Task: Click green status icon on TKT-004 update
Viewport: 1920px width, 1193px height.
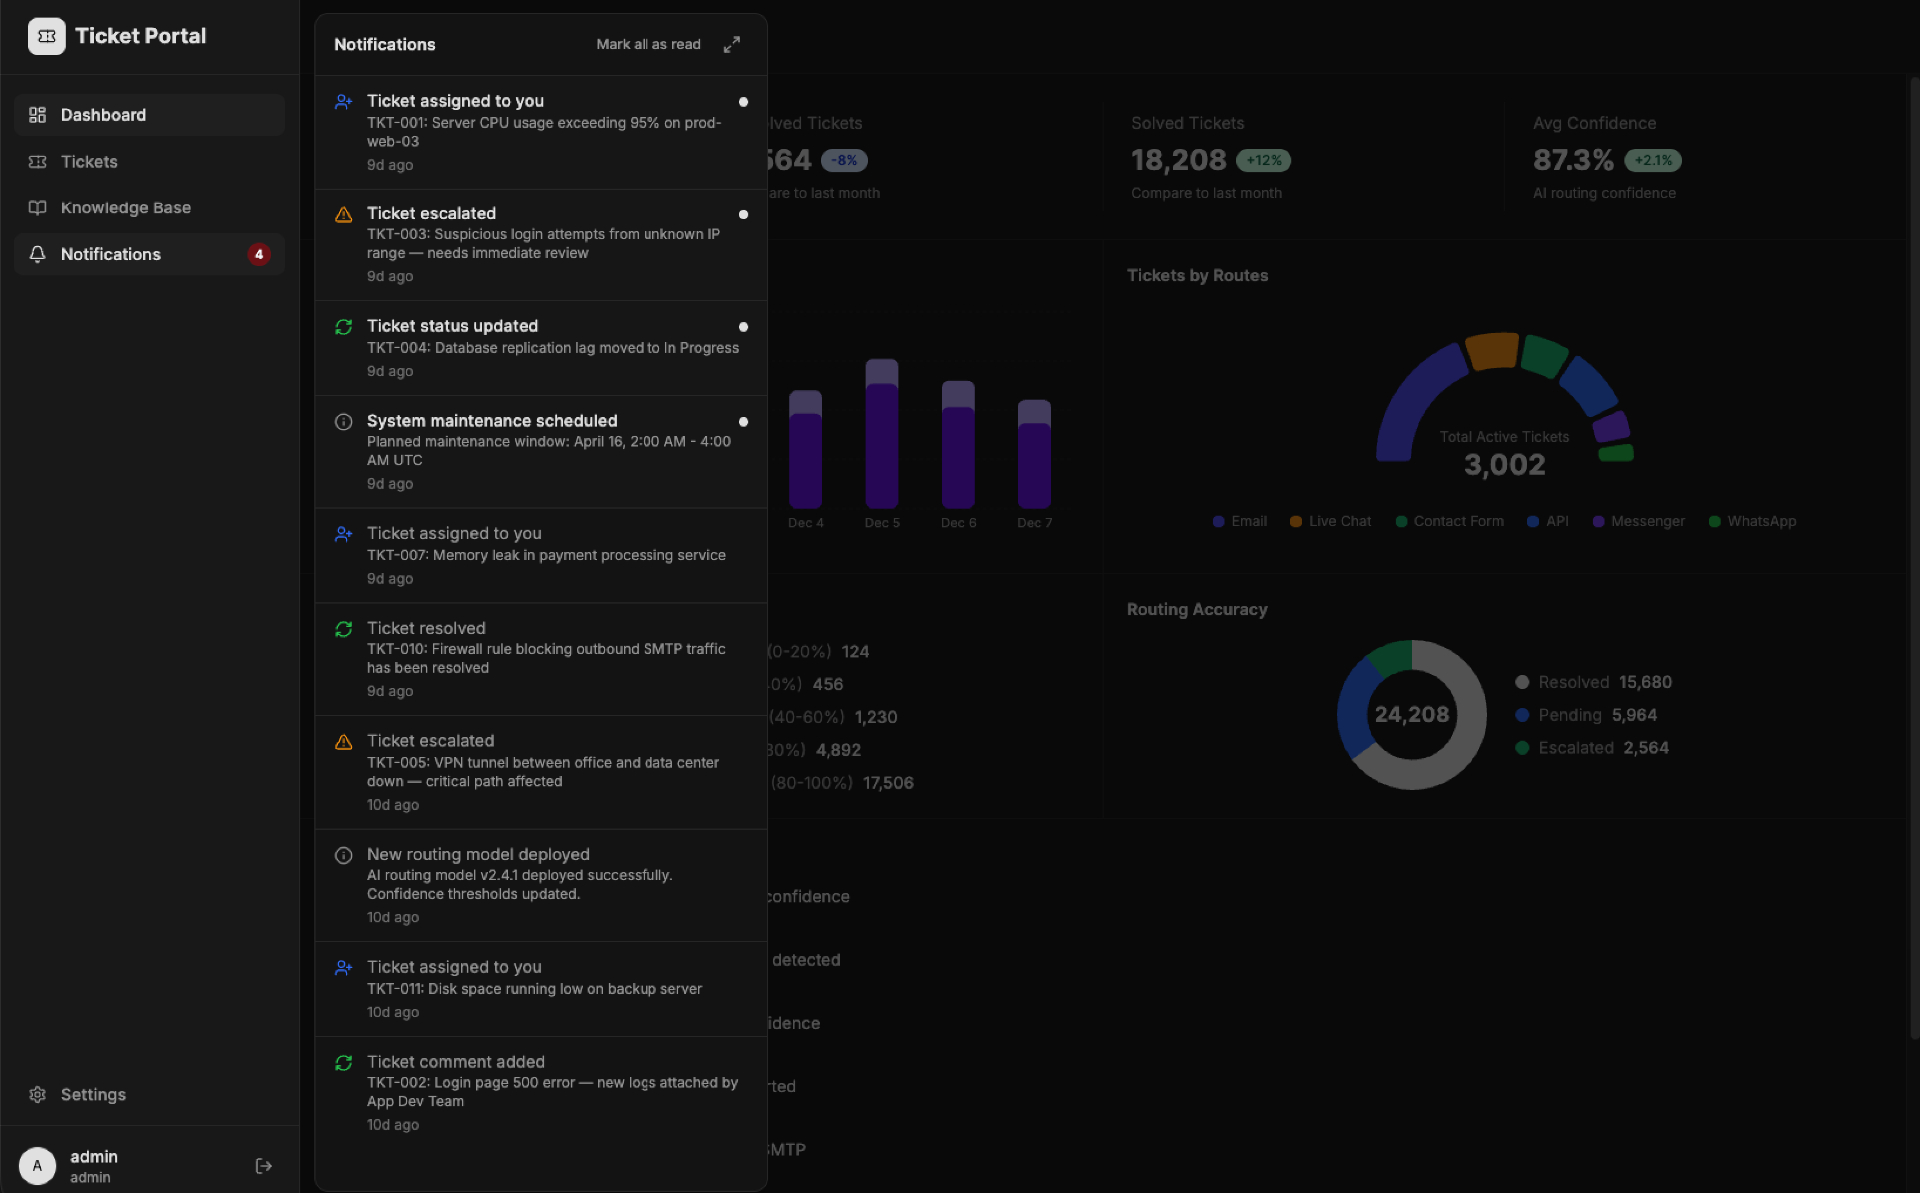Action: [343, 327]
